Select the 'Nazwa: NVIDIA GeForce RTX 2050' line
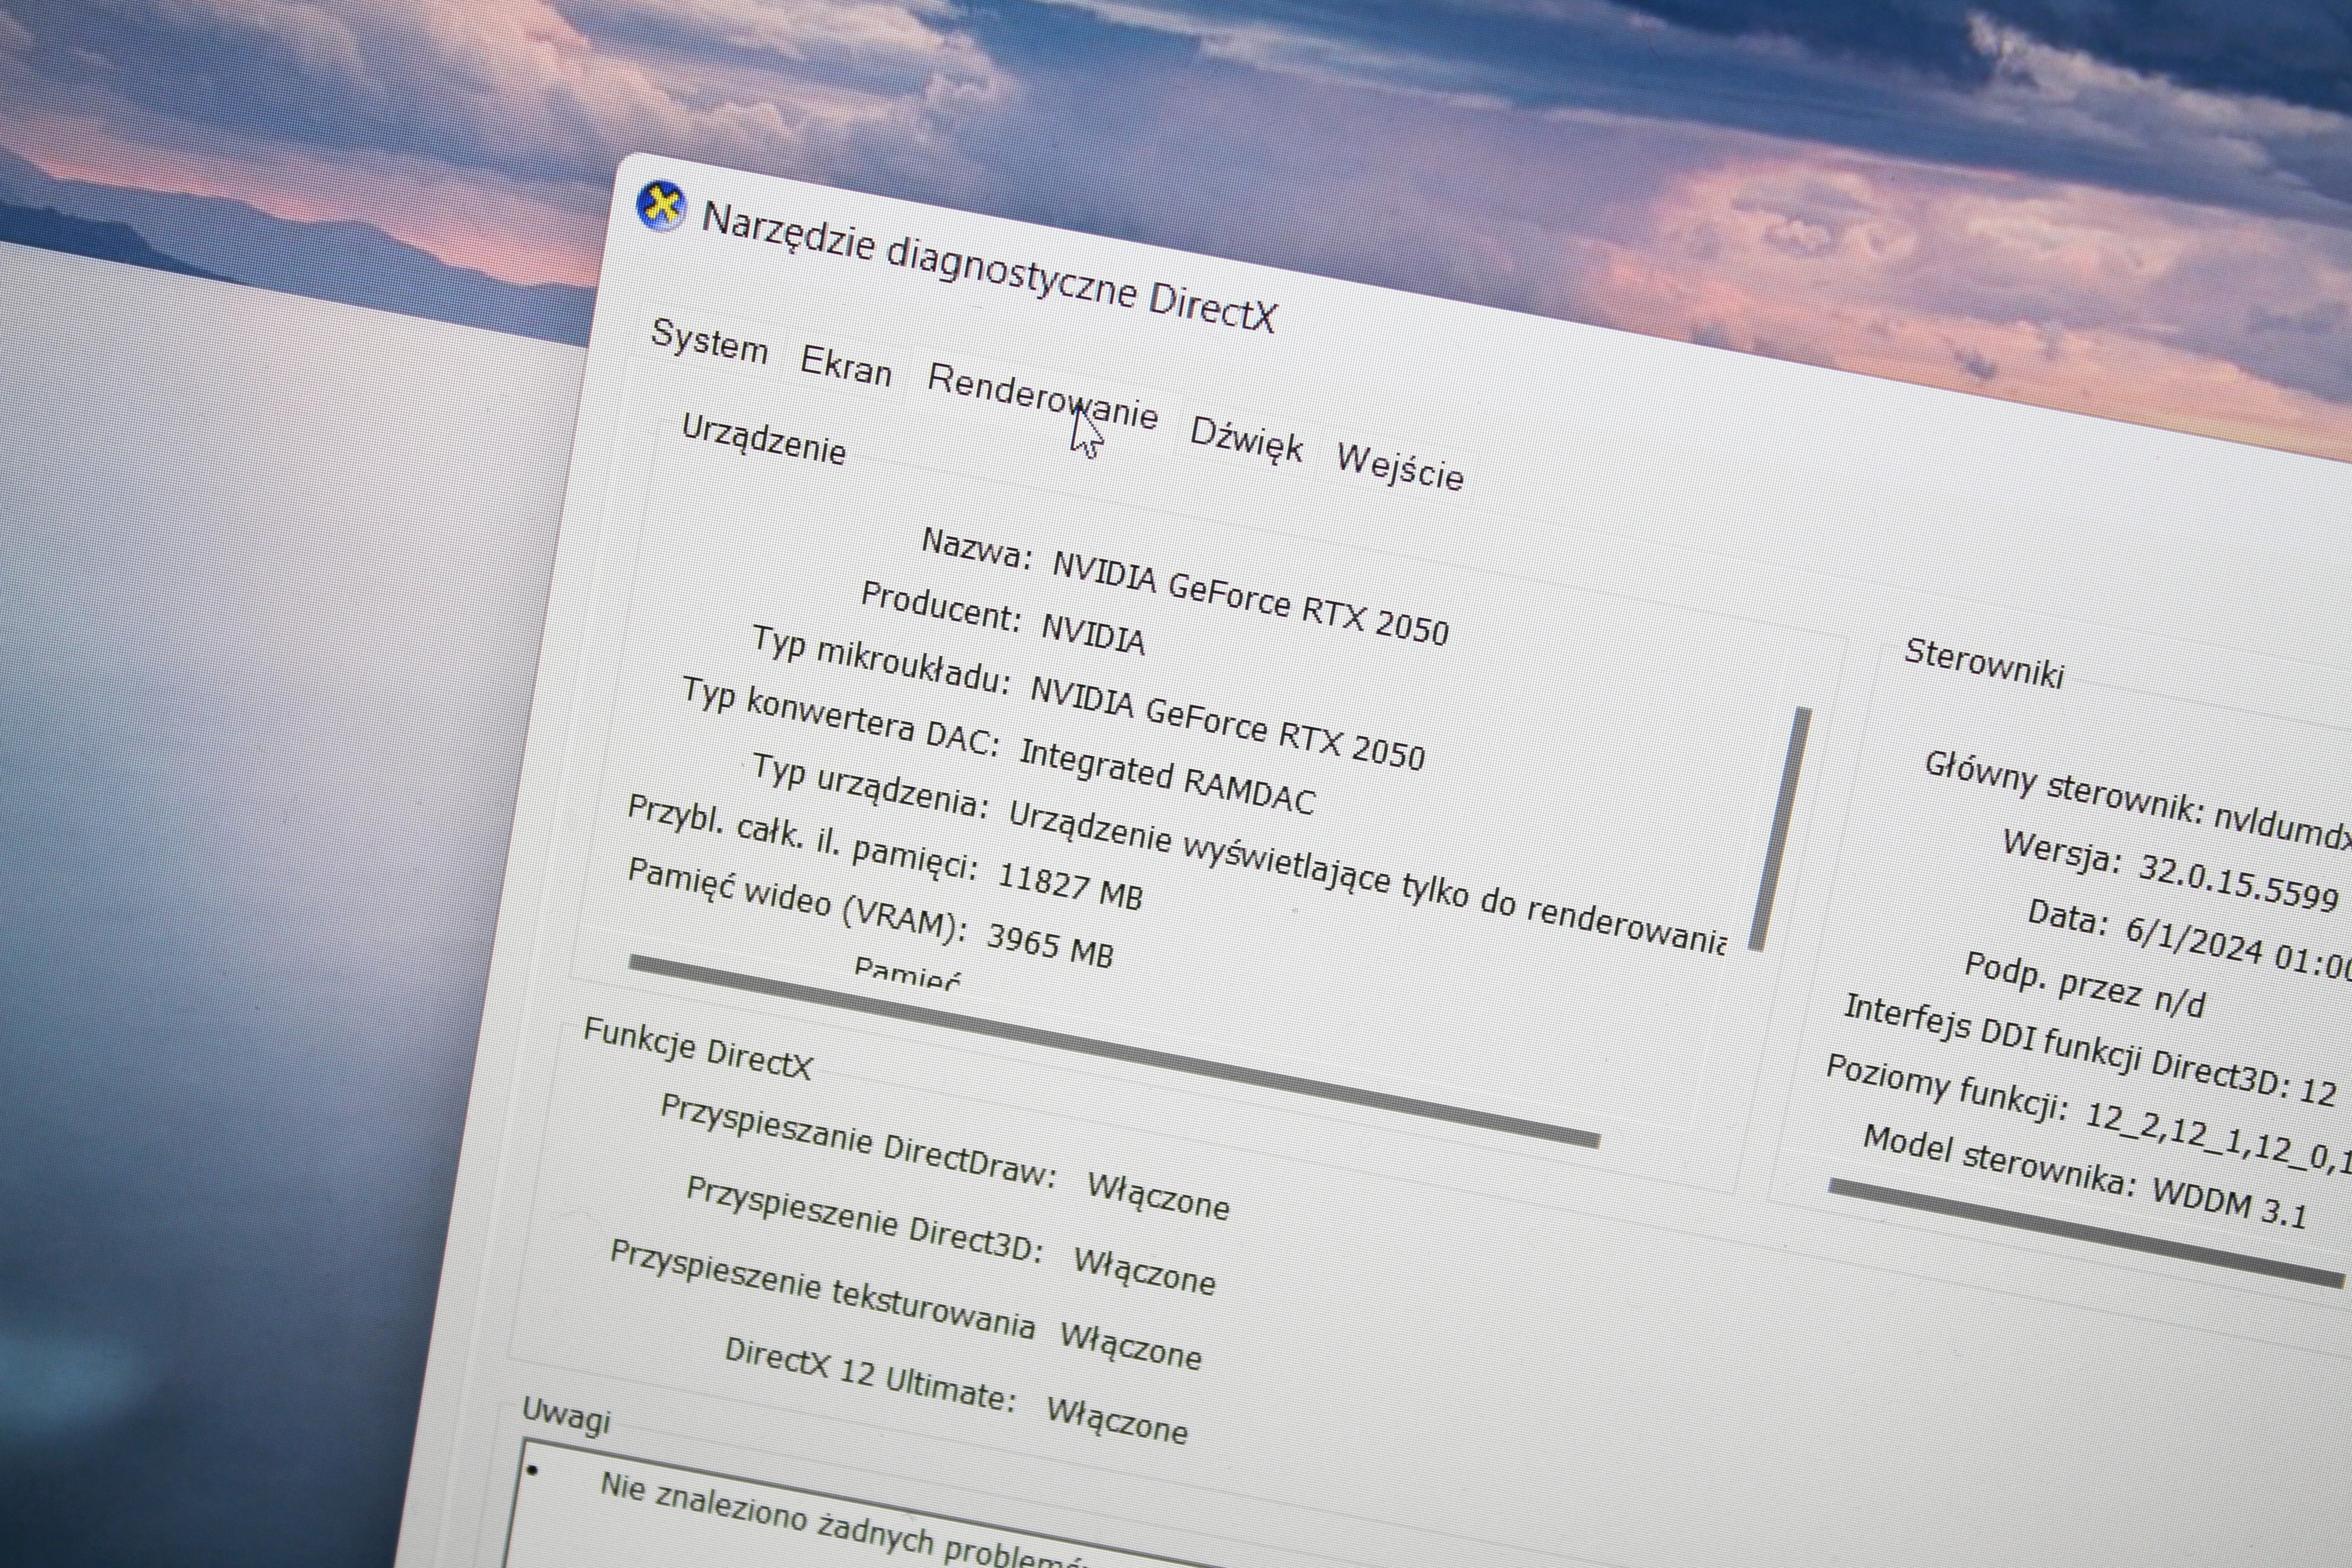Screen dimensions: 2352x1568 [x=1185, y=587]
